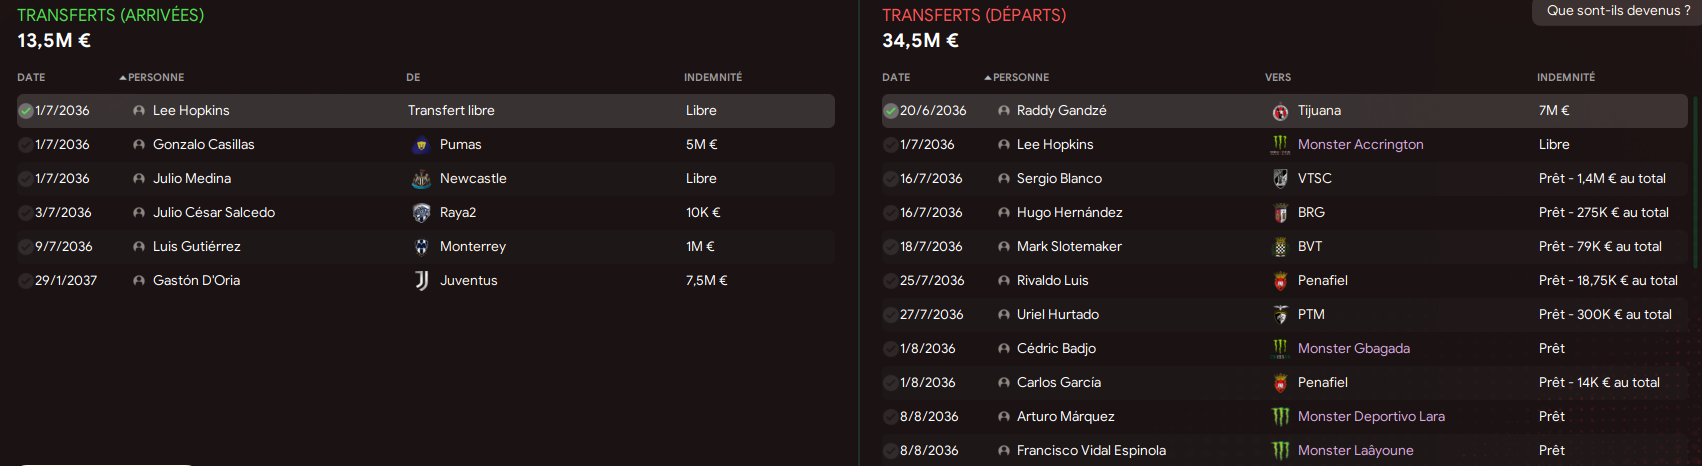
Task: Click the person icon beside Gastón D'Oria
Action: [x=139, y=281]
